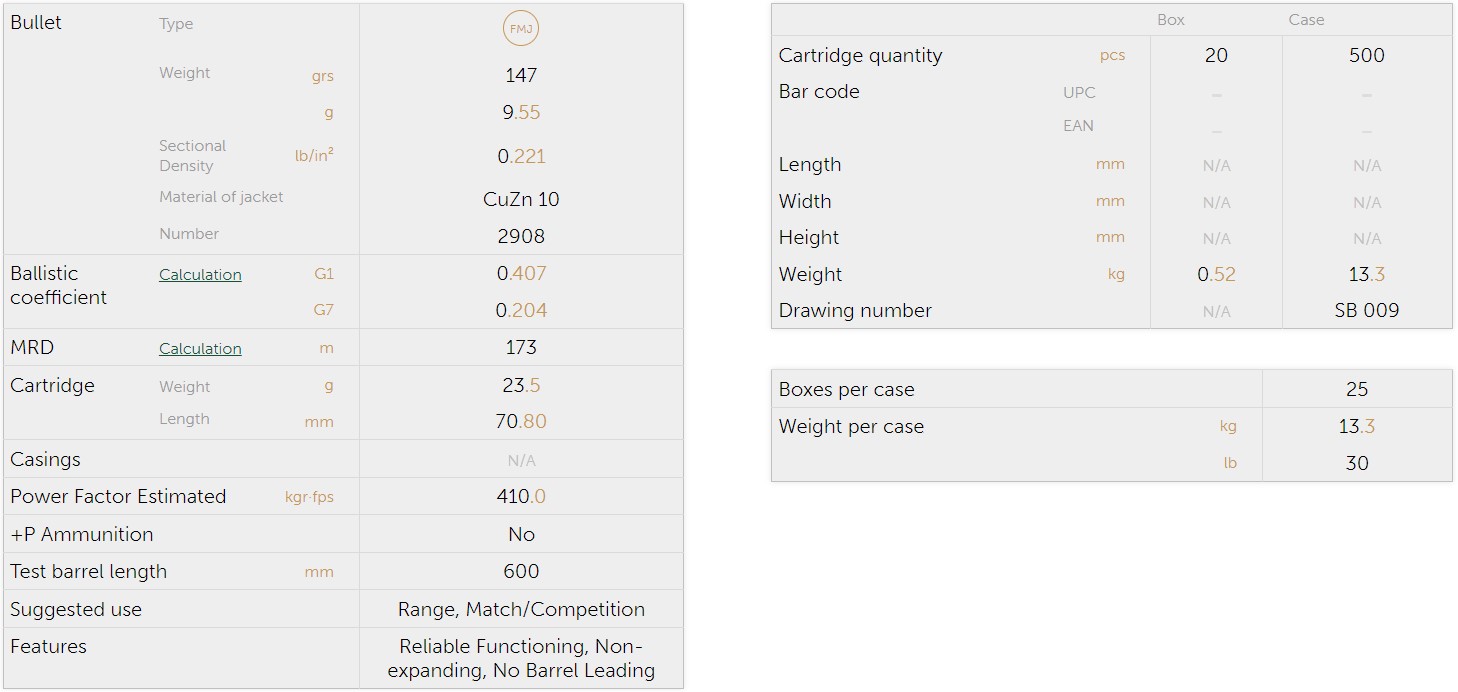Click the drawing number SB 009

[x=1366, y=311]
